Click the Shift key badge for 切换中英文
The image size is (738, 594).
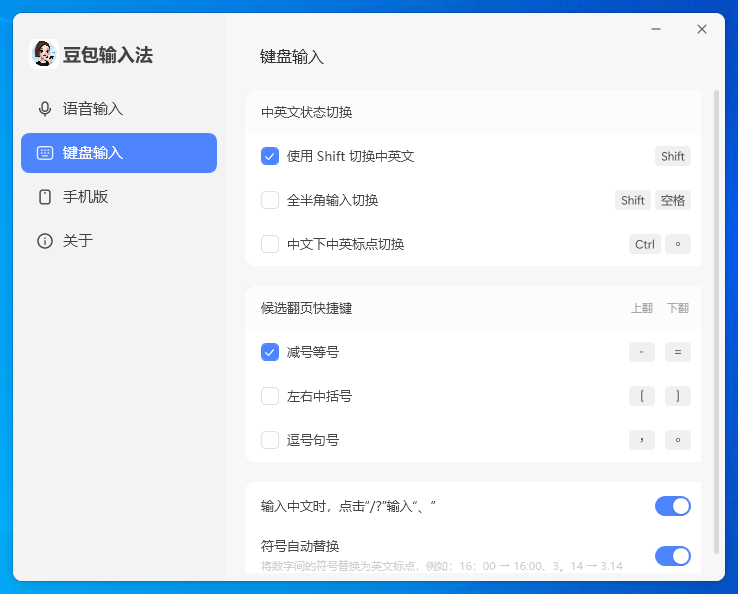point(673,156)
